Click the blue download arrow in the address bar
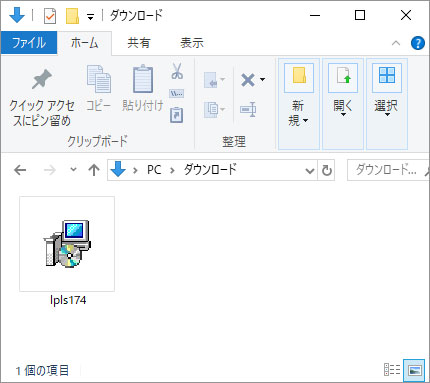The image size is (430, 383). (x=118, y=170)
